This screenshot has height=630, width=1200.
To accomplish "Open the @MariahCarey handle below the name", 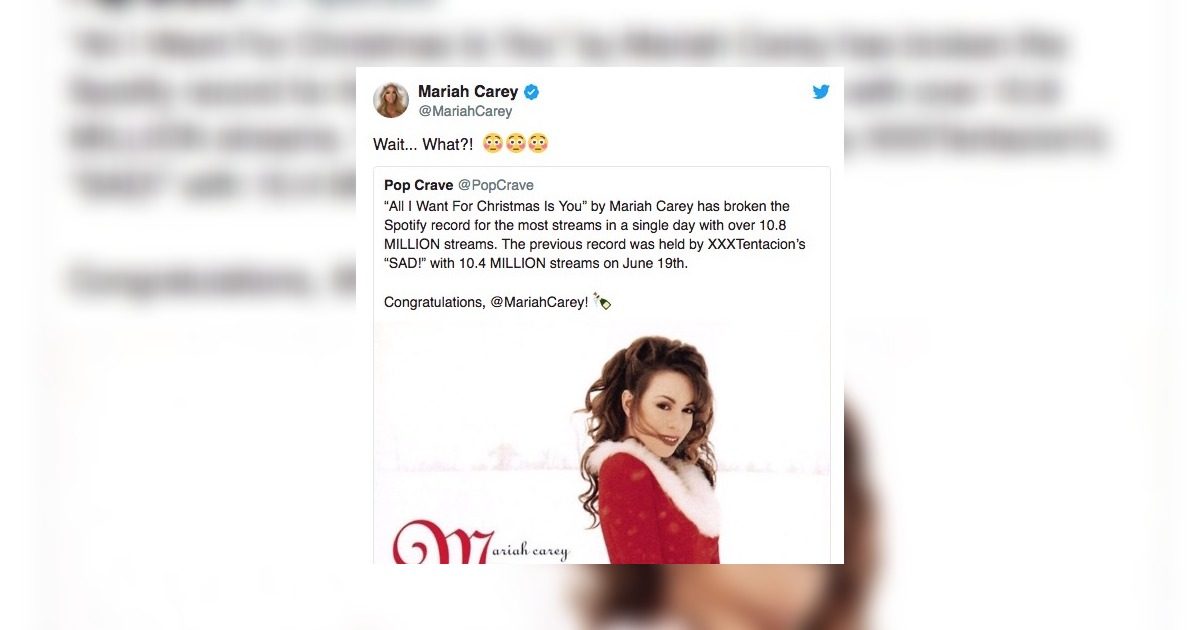I will point(465,111).
